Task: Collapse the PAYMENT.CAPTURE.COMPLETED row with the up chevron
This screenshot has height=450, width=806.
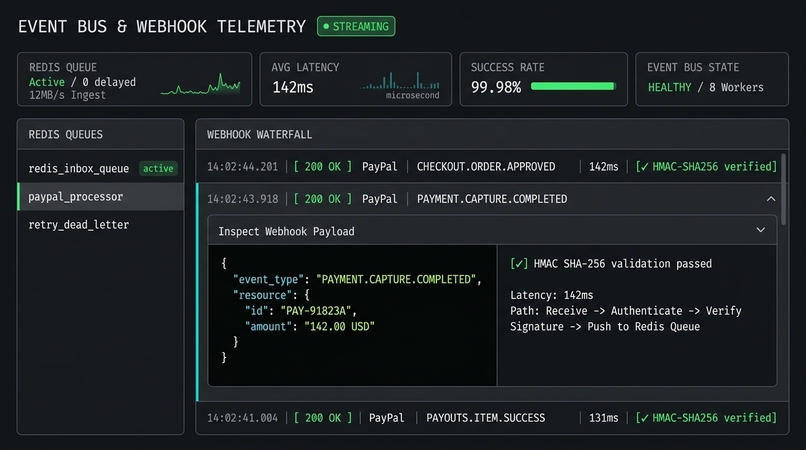Action: click(771, 199)
